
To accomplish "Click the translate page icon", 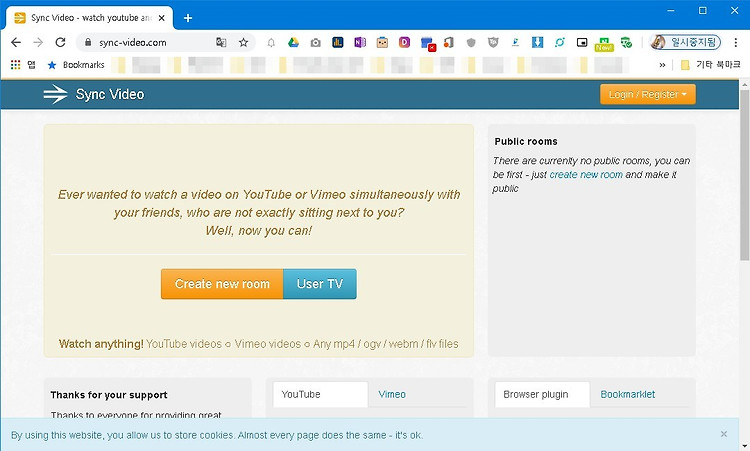I will (x=221, y=43).
